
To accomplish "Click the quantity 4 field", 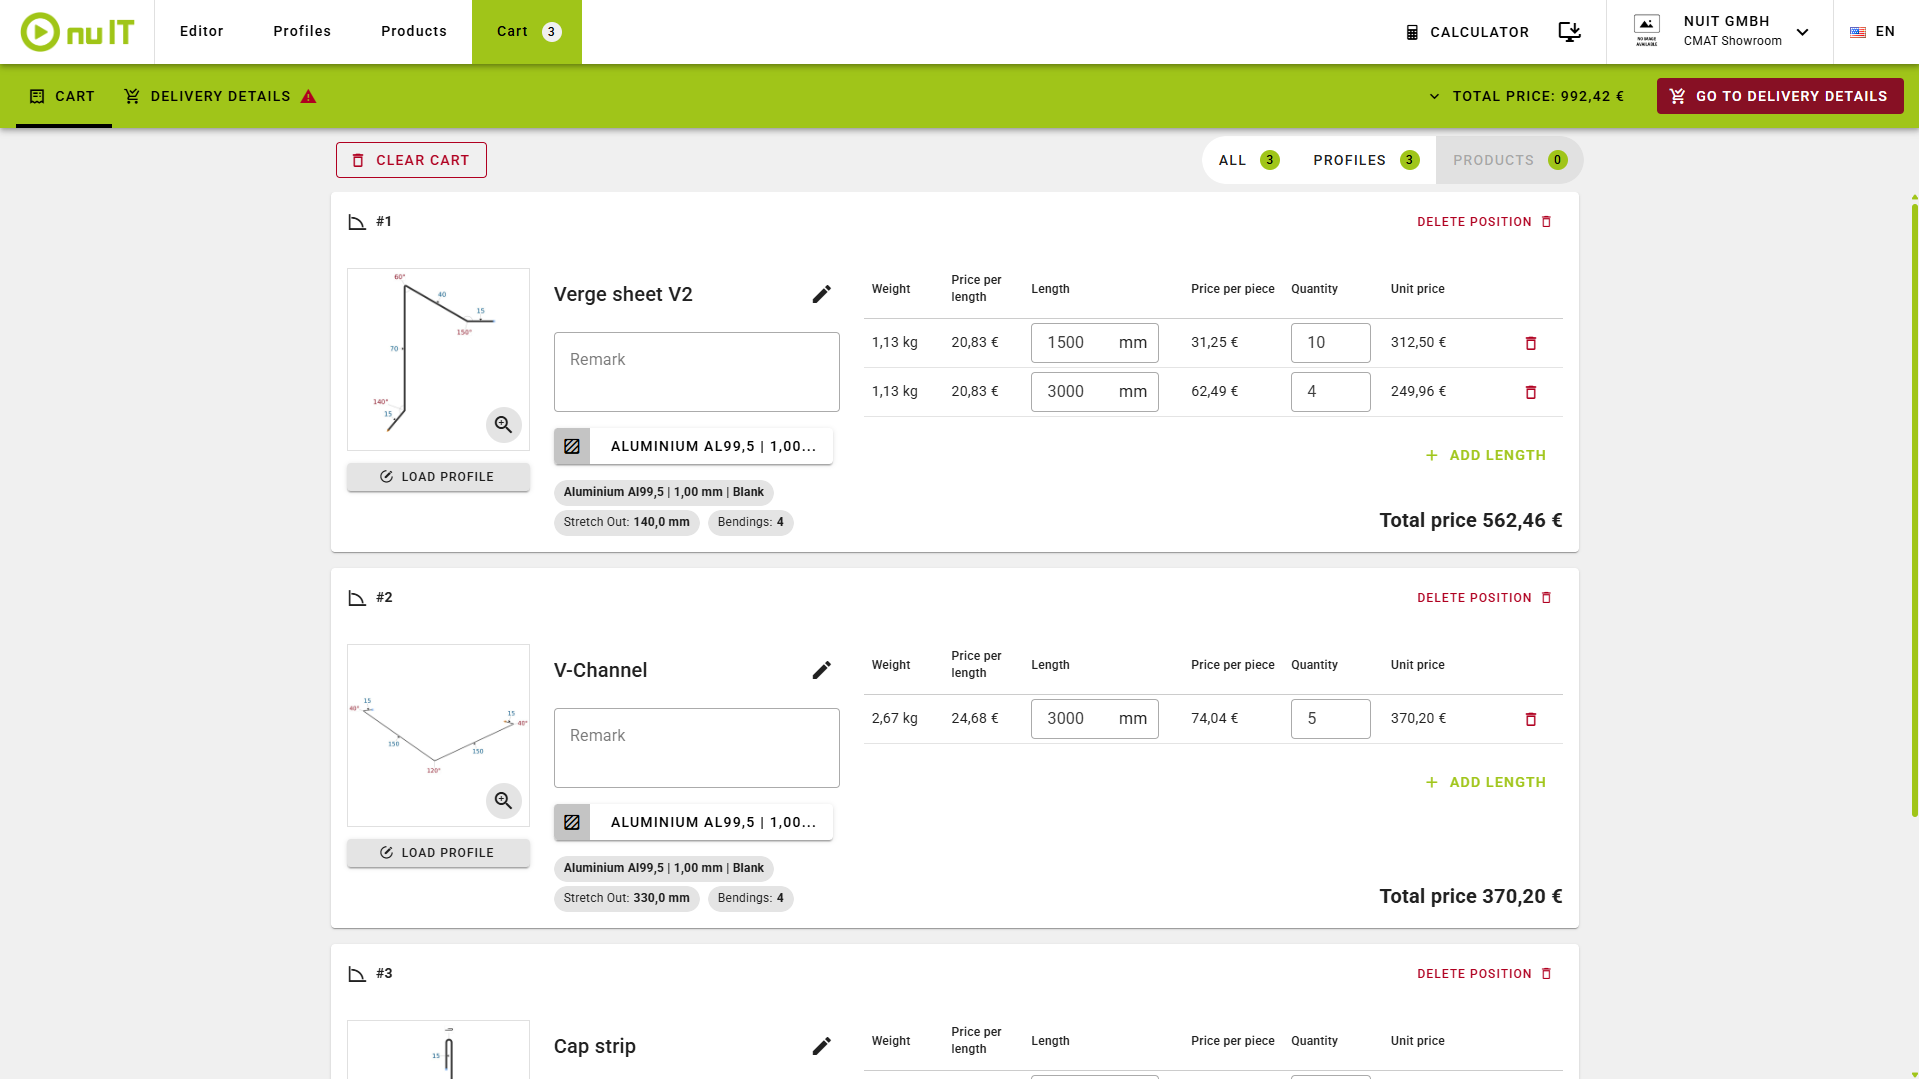I will tap(1330, 392).
